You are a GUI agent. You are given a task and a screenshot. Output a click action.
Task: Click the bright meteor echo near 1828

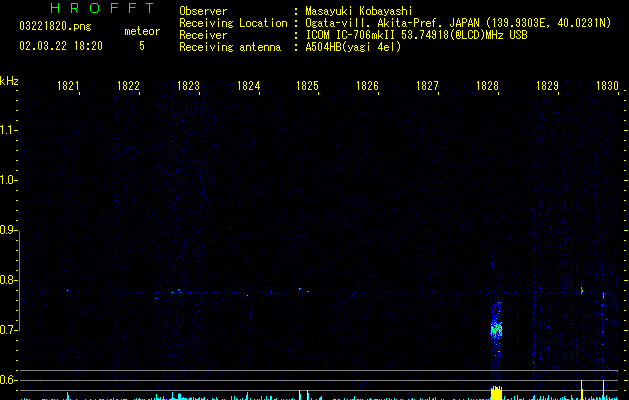[497, 330]
